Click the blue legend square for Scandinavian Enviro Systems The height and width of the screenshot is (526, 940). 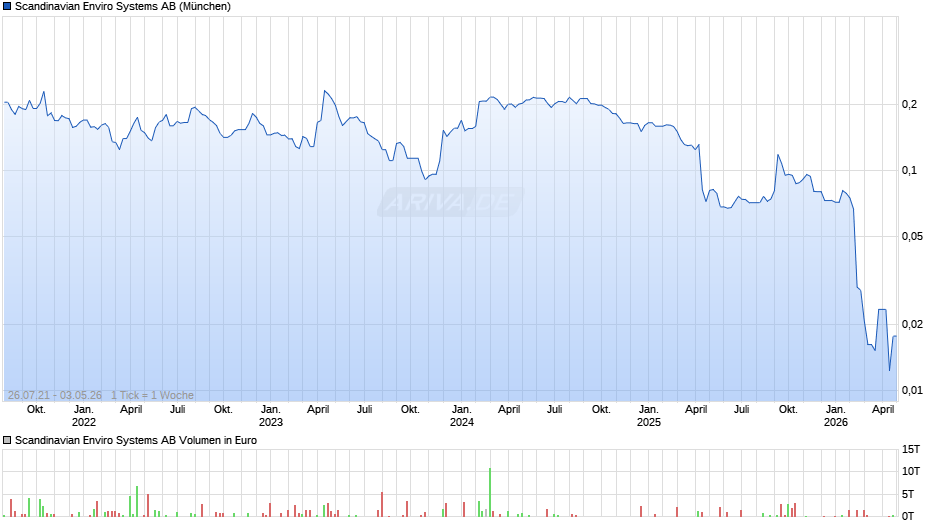(x=7, y=7)
